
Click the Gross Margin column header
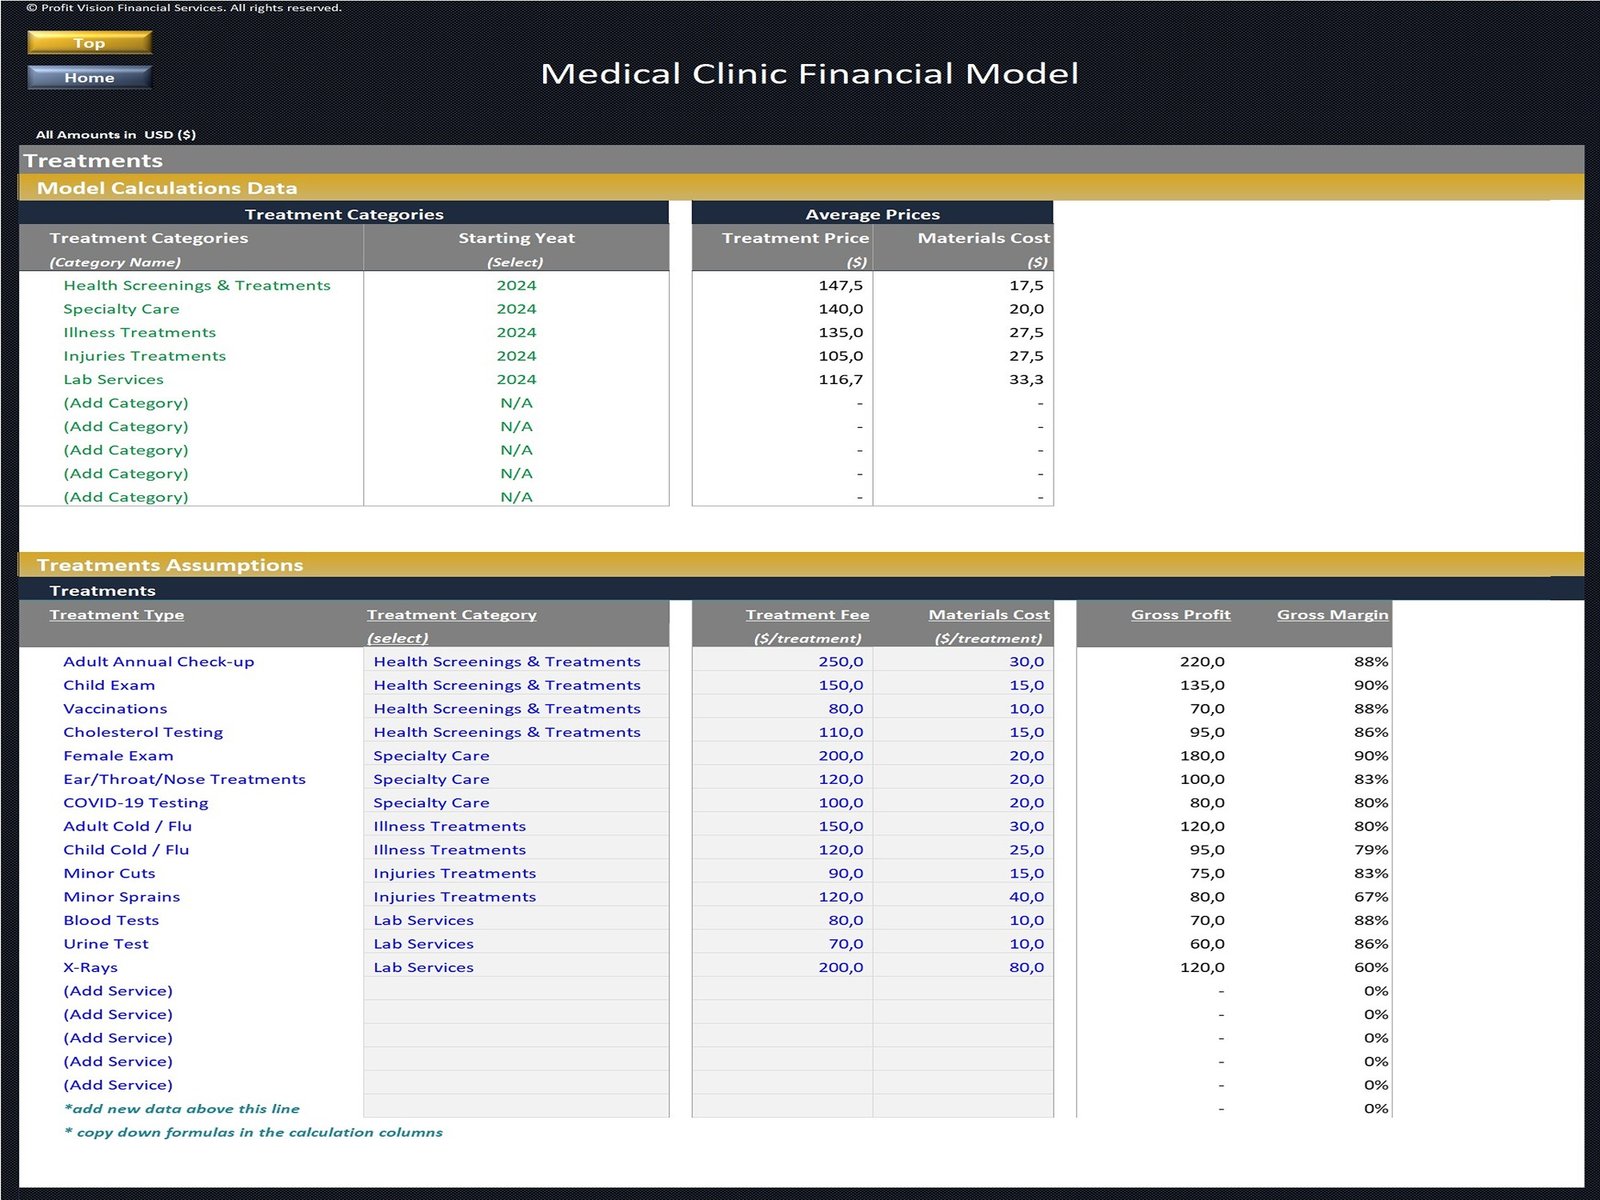pos(1332,615)
